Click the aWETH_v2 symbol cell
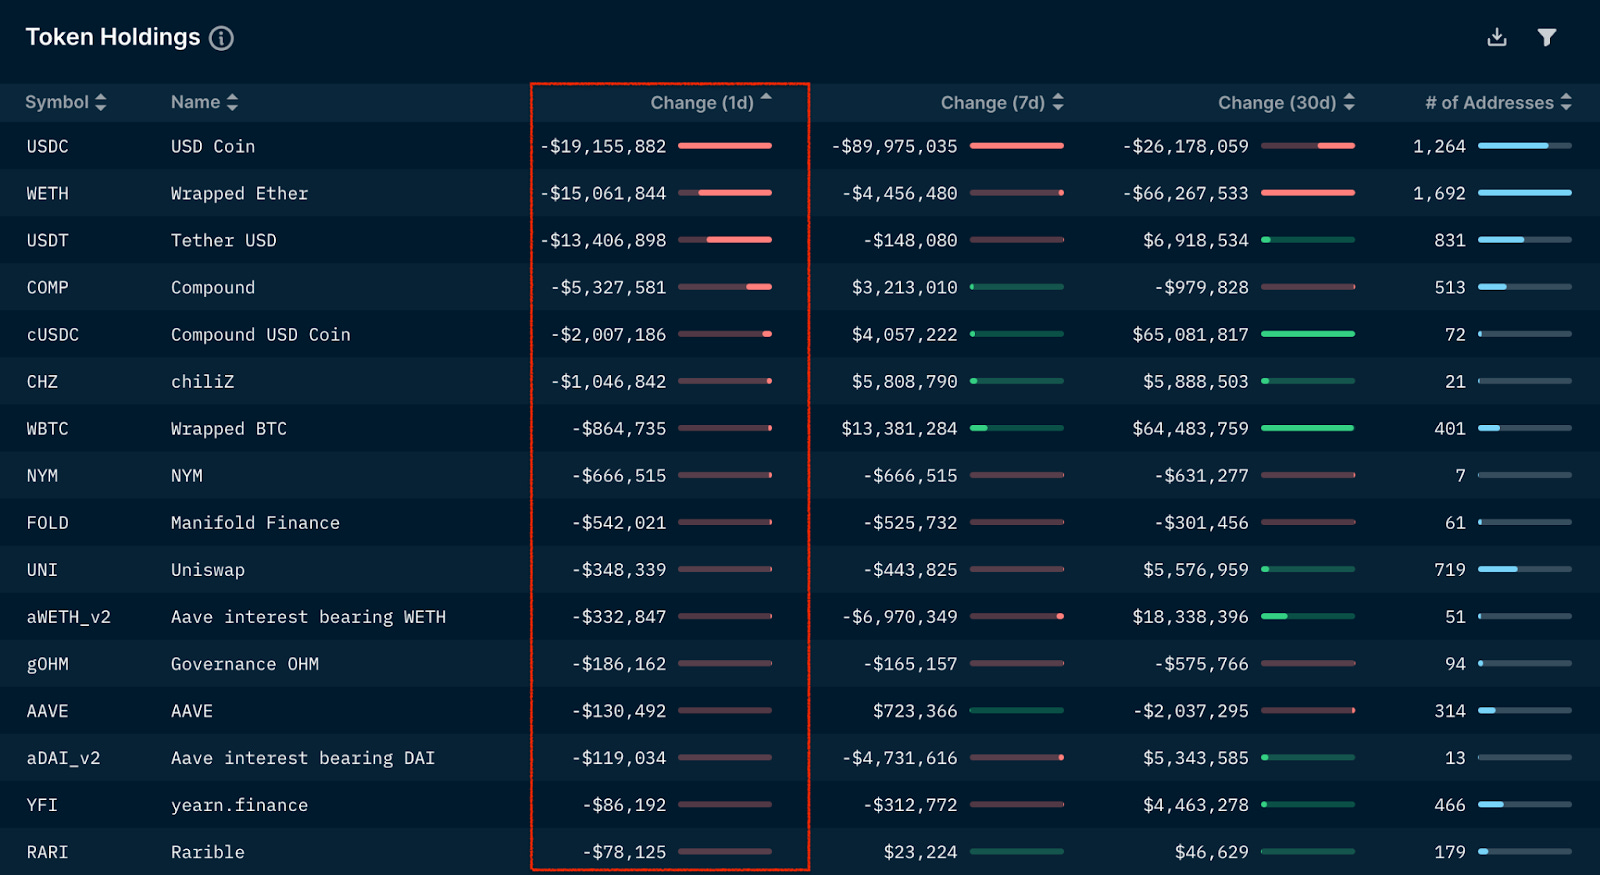Viewport: 1600px width, 875px height. point(68,617)
